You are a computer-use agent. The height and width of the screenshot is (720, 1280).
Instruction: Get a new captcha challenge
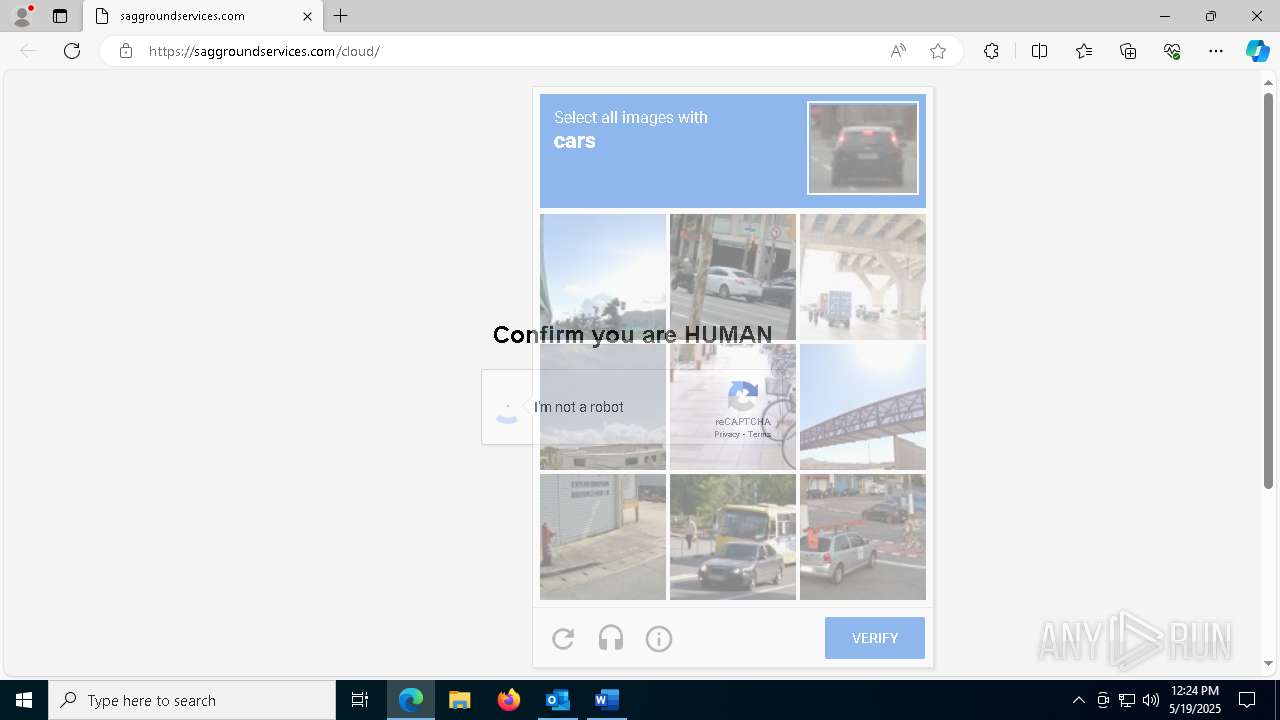tap(563, 638)
